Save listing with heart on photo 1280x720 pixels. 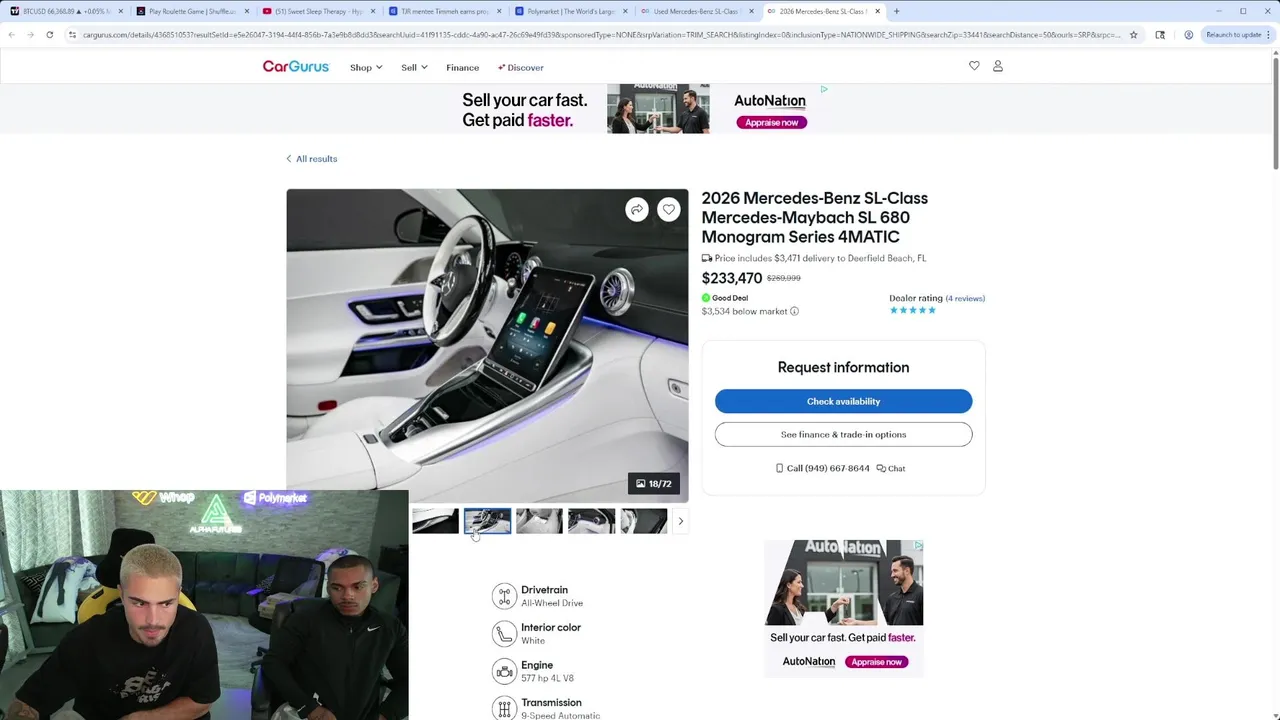(x=669, y=209)
